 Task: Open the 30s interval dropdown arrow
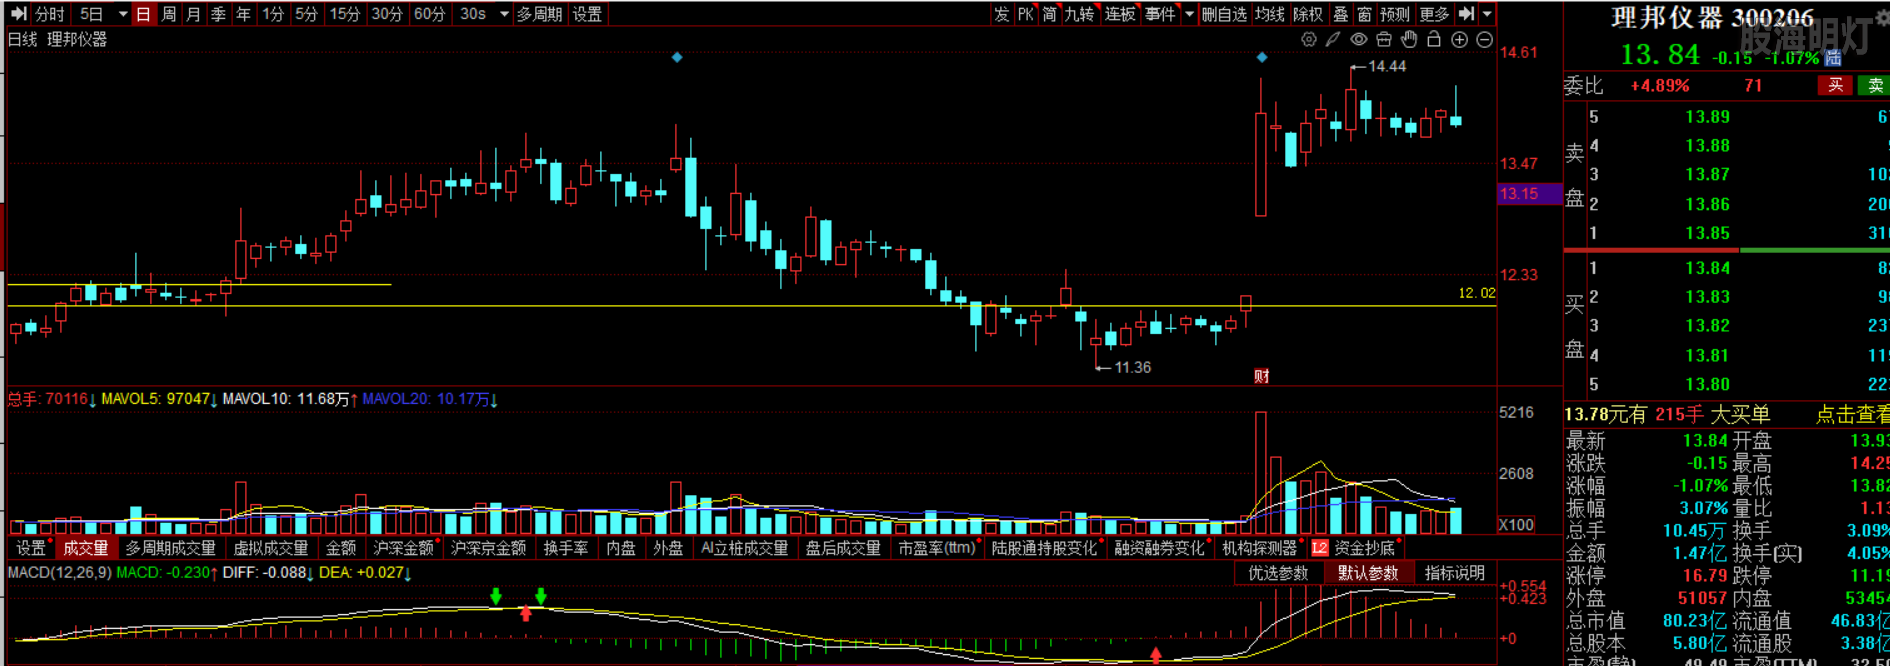[504, 14]
